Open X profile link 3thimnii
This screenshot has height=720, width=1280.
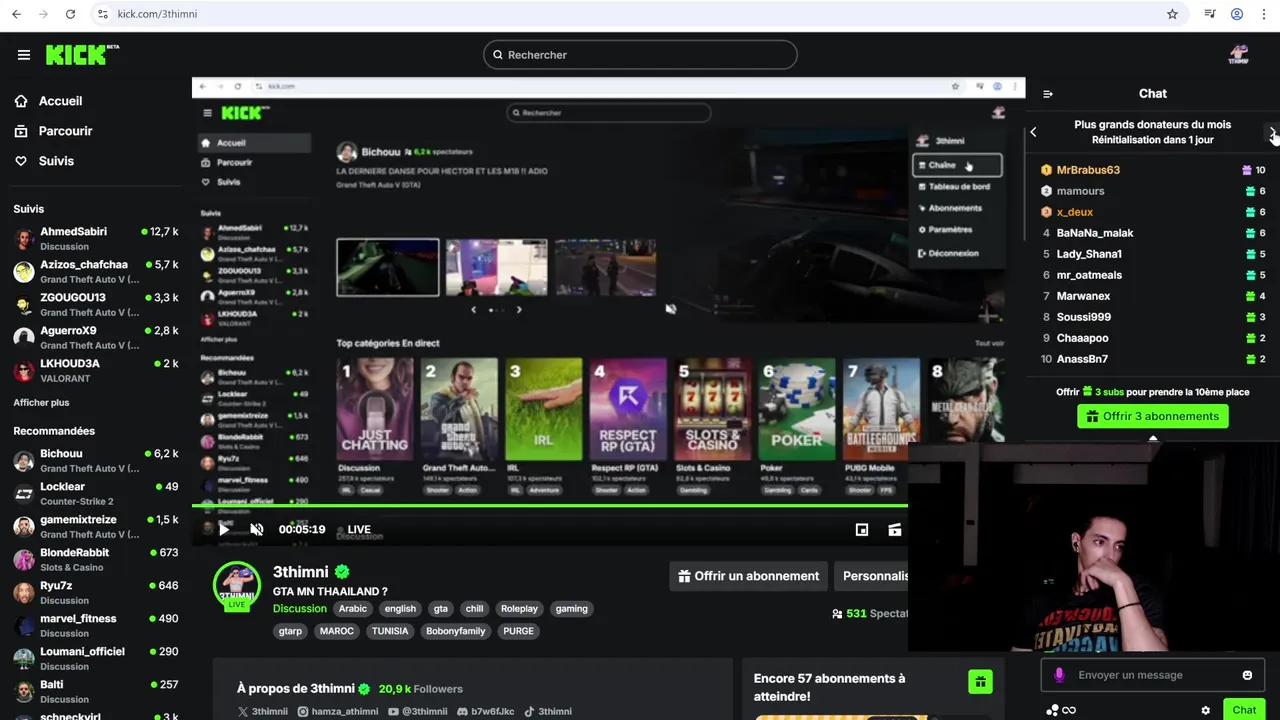pyautogui.click(x=262, y=712)
